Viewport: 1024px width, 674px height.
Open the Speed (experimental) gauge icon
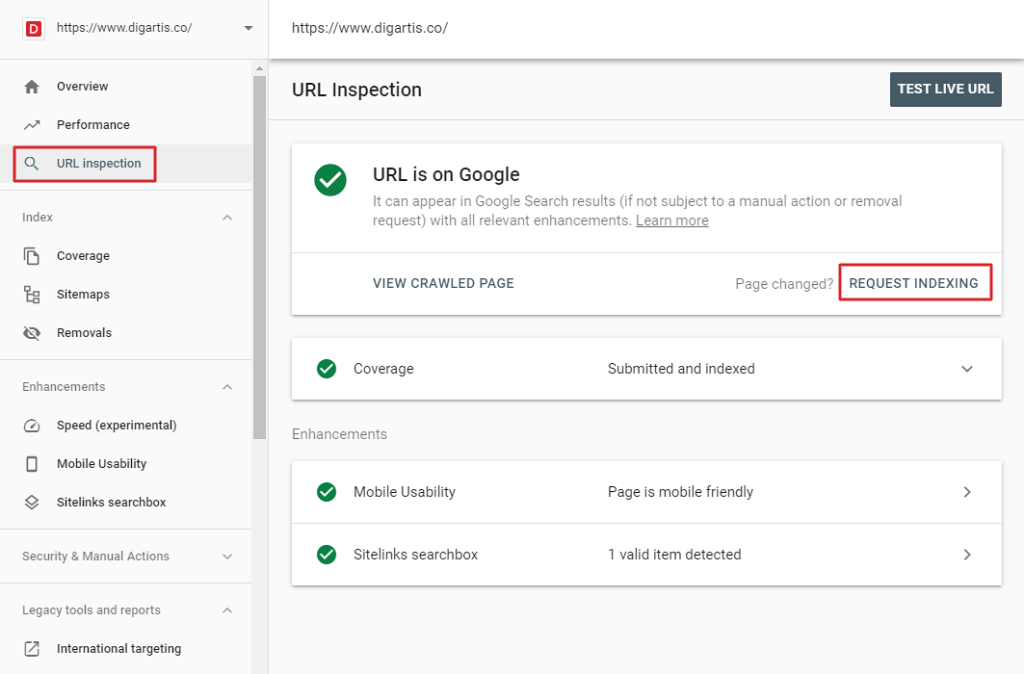coord(31,425)
